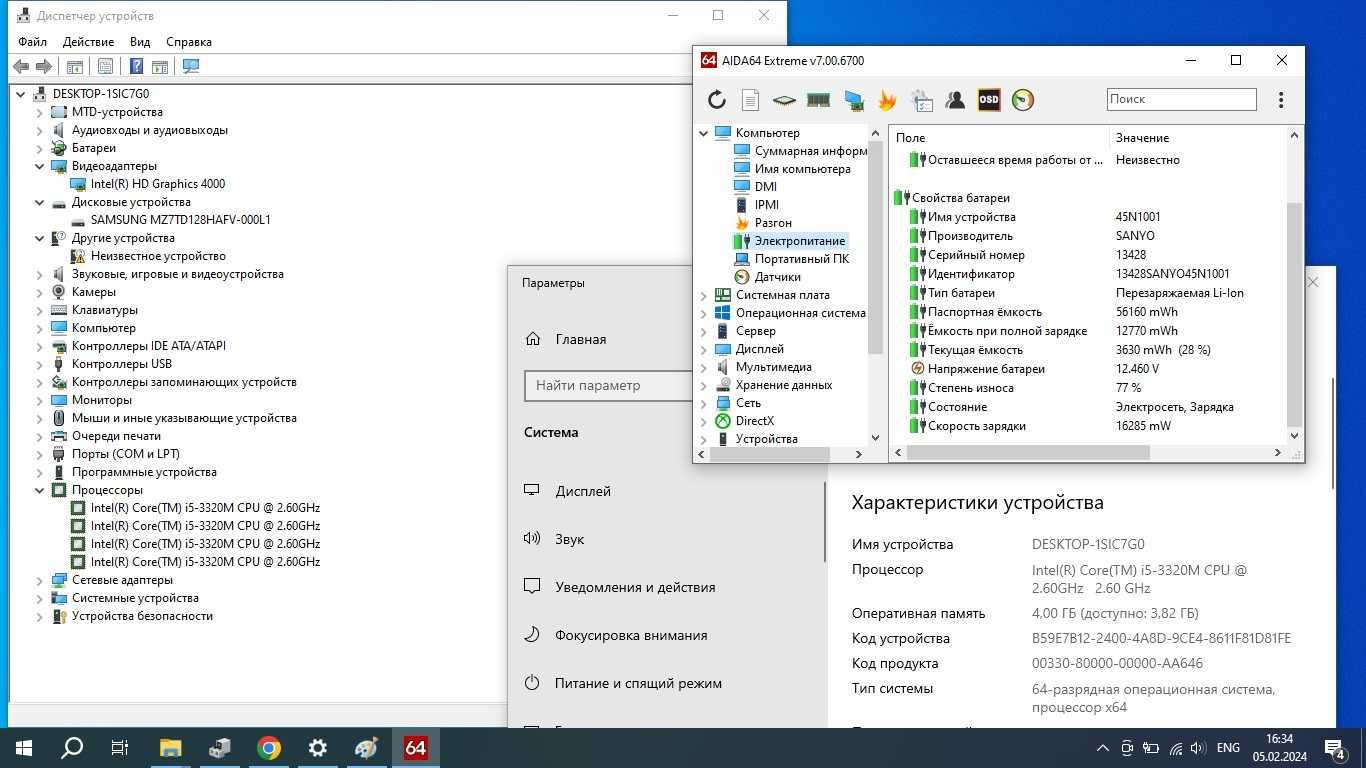This screenshot has width=1366, height=768.
Task: Select Неизвестное устройство in Device Manager
Action: [158, 256]
